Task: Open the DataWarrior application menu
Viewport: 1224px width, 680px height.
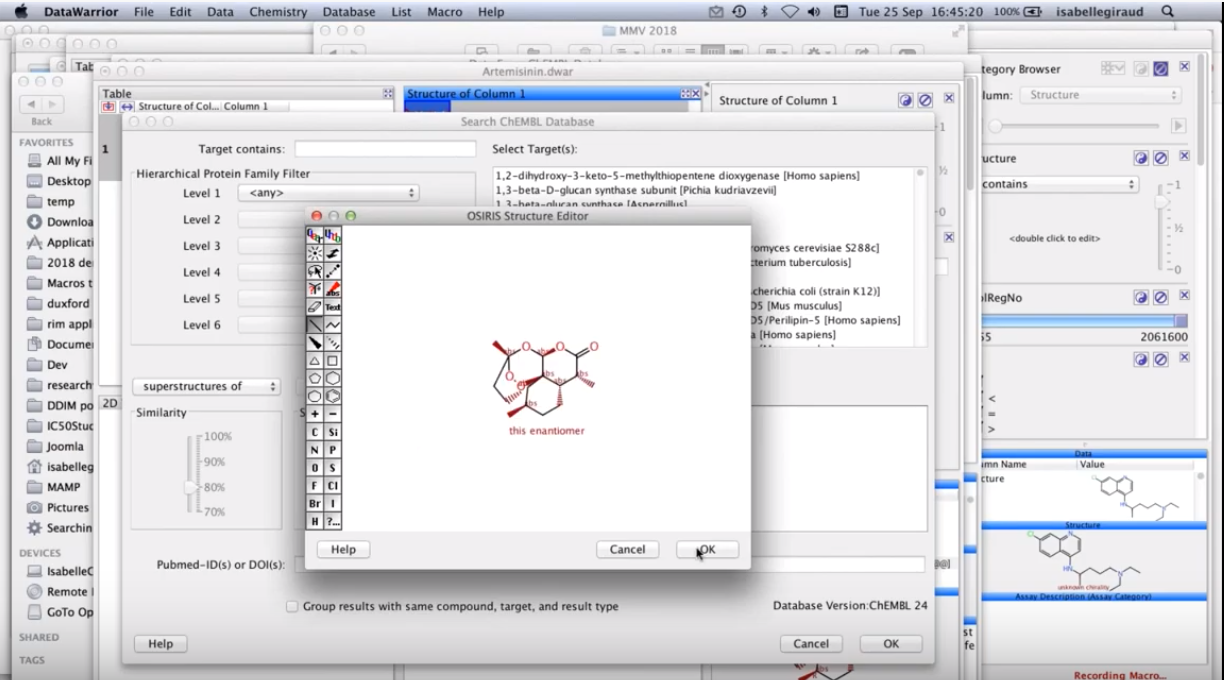Action: click(x=81, y=11)
